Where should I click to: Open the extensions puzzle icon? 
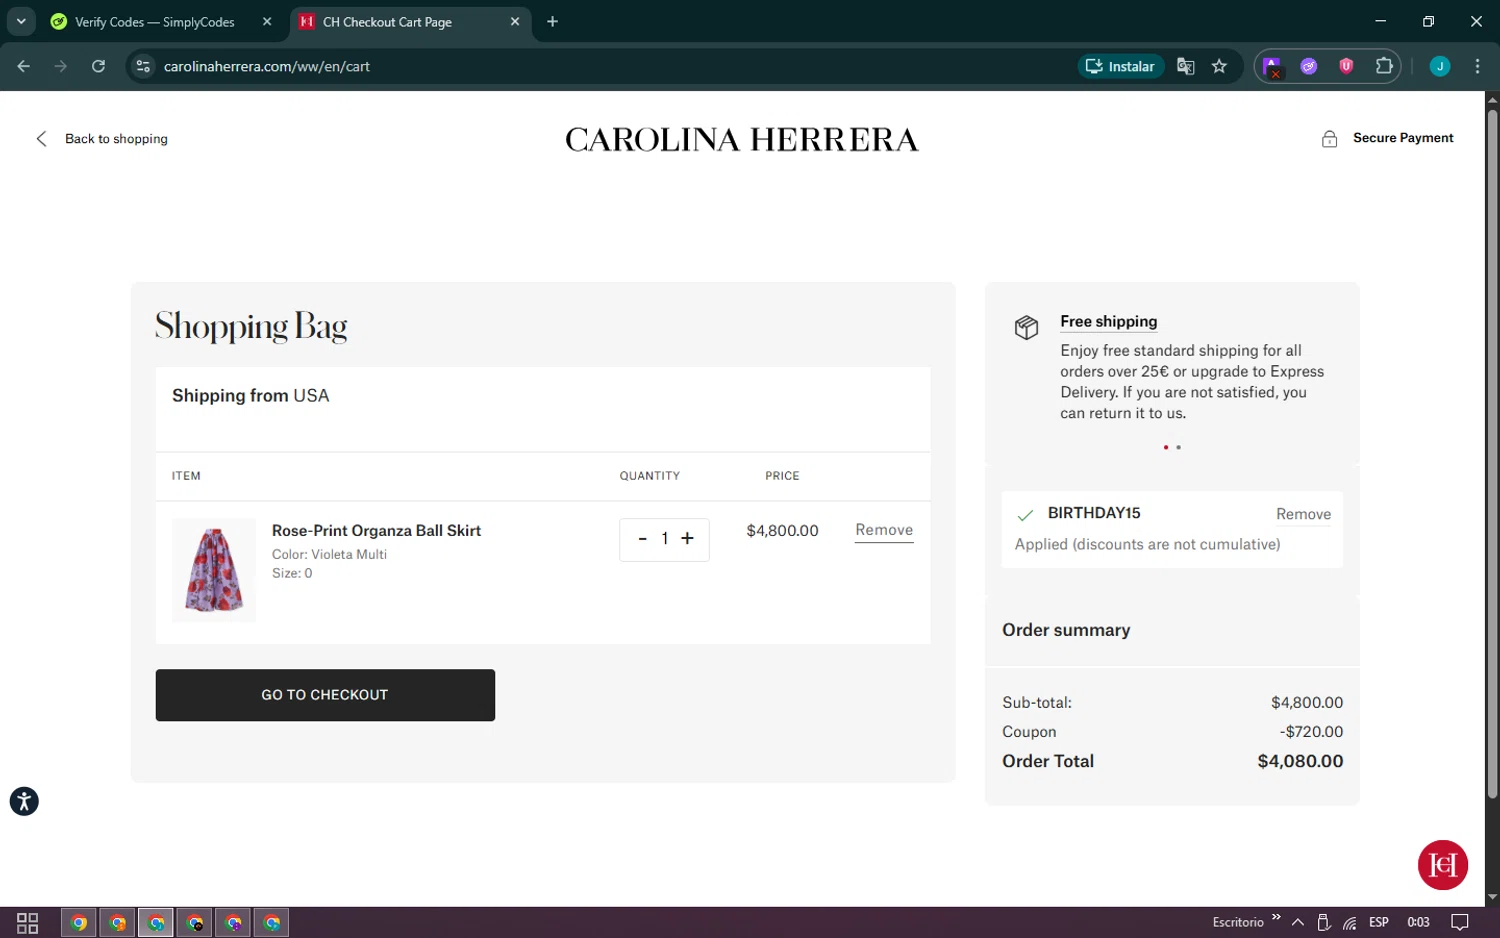pyautogui.click(x=1384, y=66)
